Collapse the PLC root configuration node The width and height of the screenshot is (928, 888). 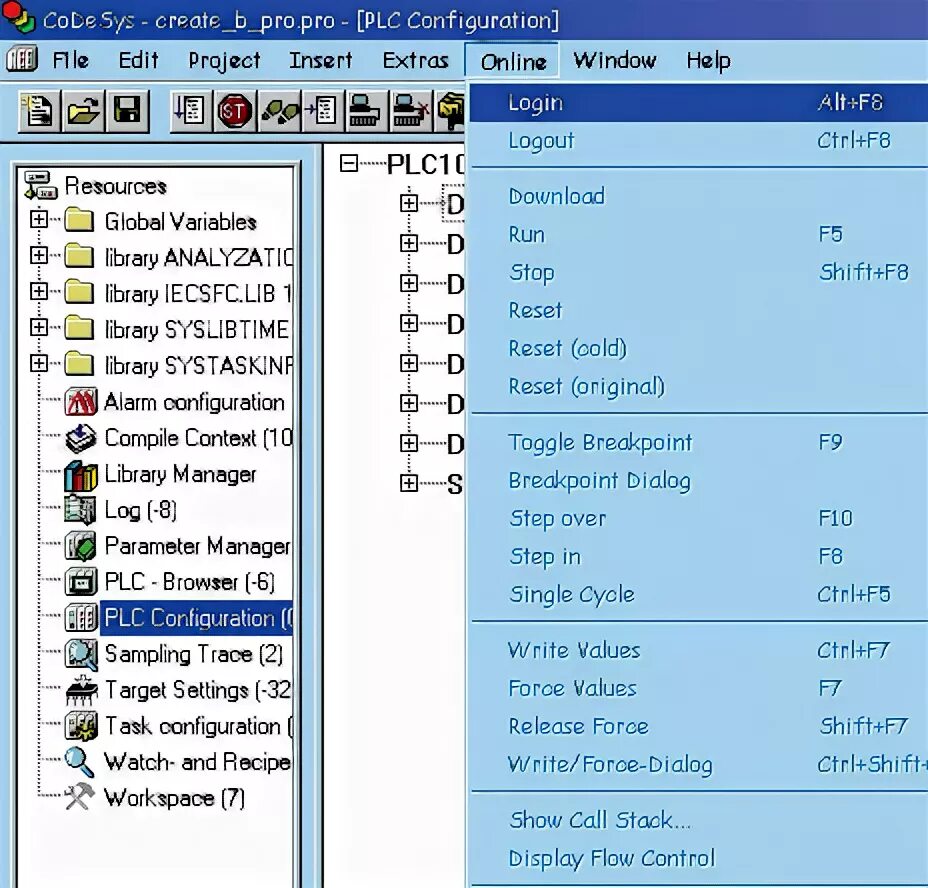pyautogui.click(x=349, y=163)
